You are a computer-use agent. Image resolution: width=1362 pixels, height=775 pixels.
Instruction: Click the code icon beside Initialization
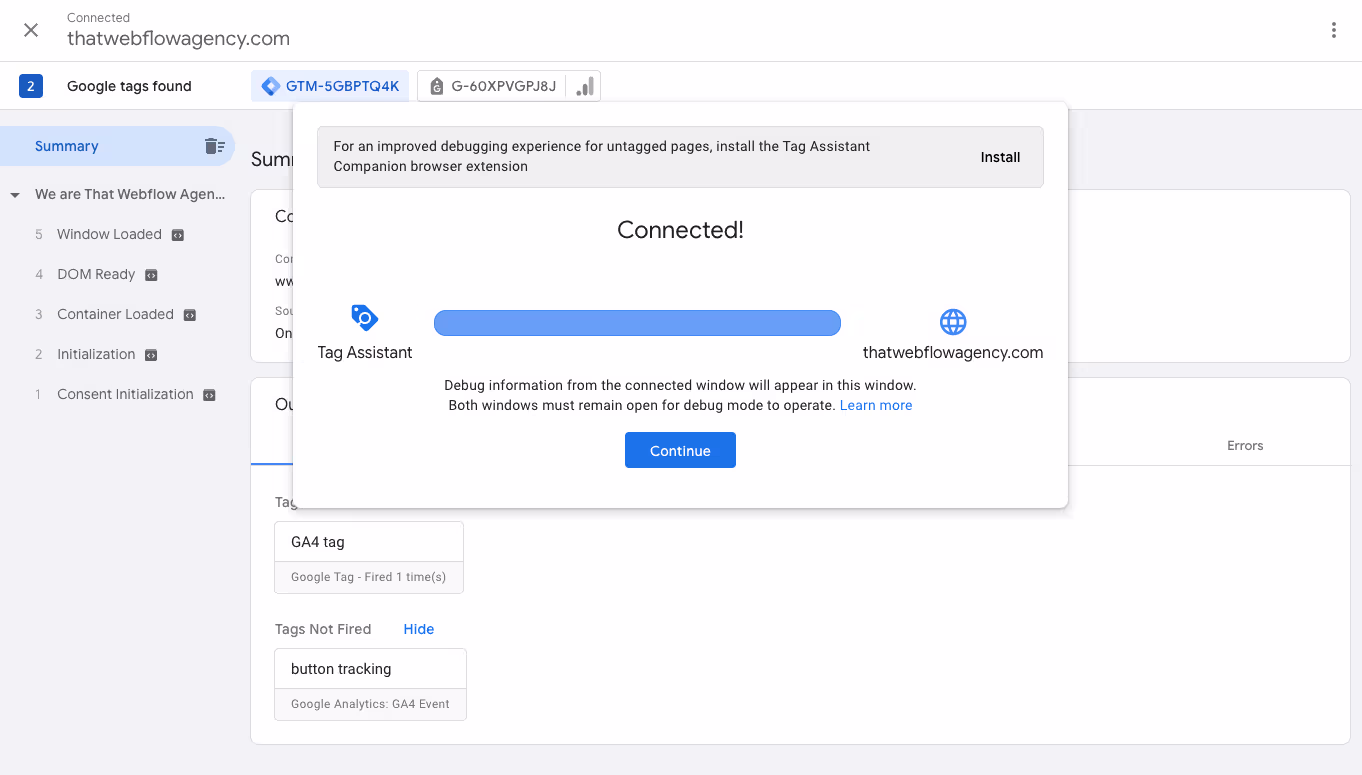[151, 355]
